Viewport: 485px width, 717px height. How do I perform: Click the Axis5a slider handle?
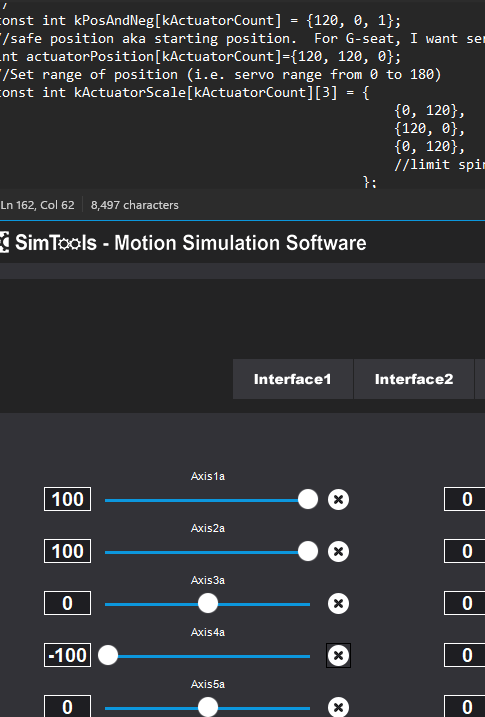coord(208,707)
